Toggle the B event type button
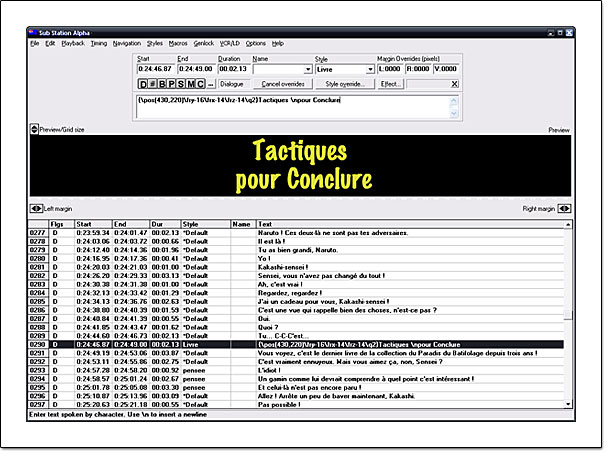 164,84
